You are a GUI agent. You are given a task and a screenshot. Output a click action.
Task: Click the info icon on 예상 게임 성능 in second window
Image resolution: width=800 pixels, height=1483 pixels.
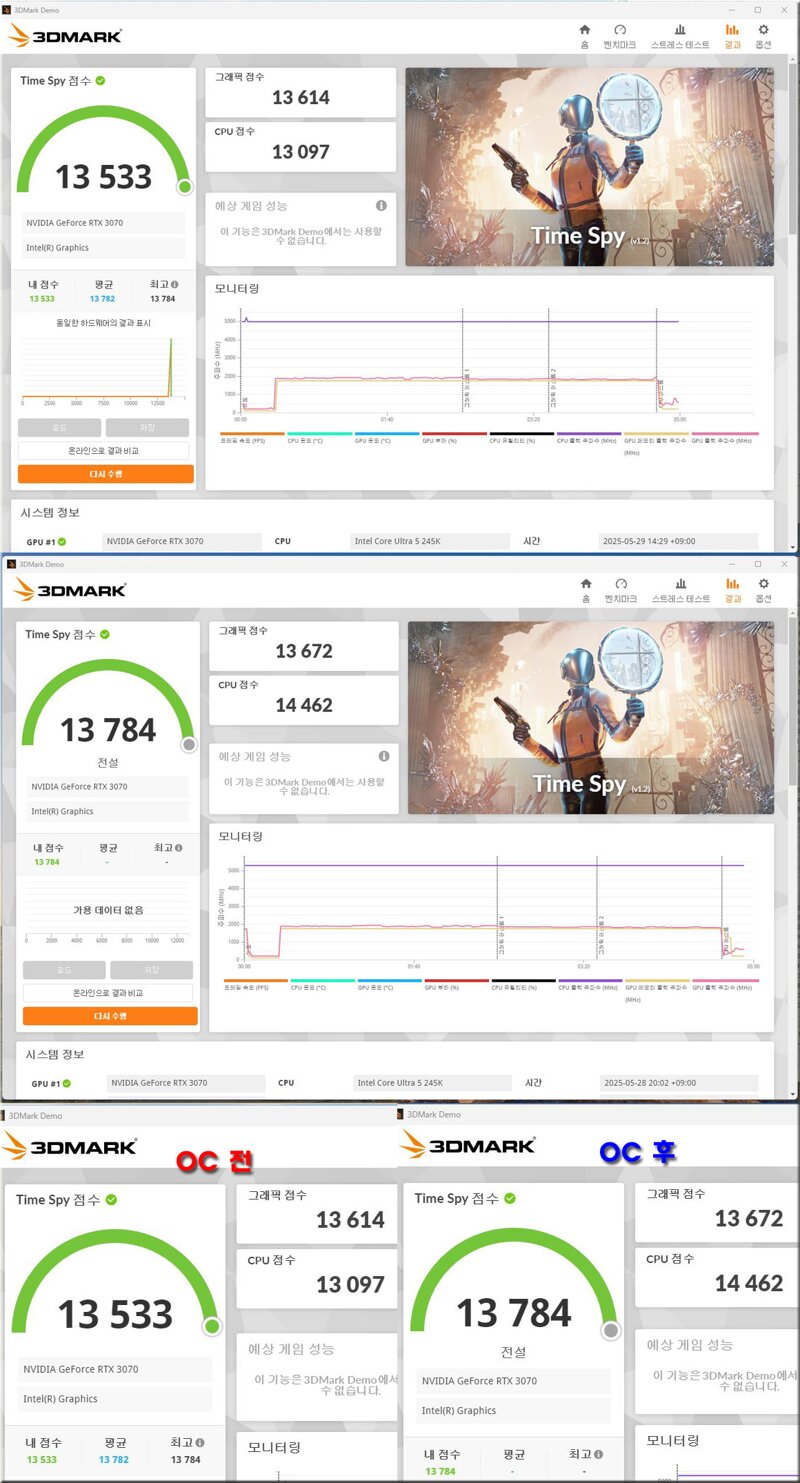(x=384, y=757)
